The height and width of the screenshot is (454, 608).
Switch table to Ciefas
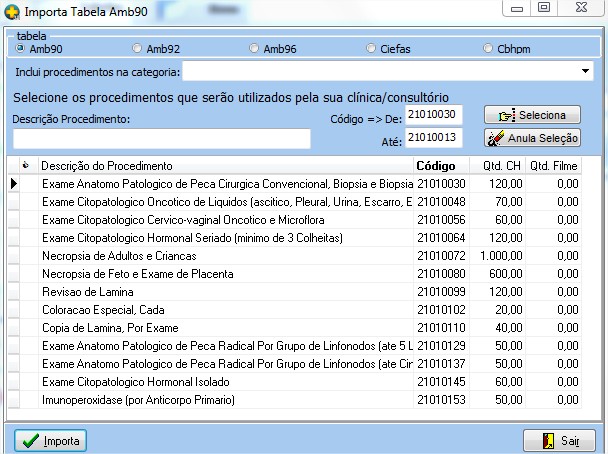(x=372, y=48)
